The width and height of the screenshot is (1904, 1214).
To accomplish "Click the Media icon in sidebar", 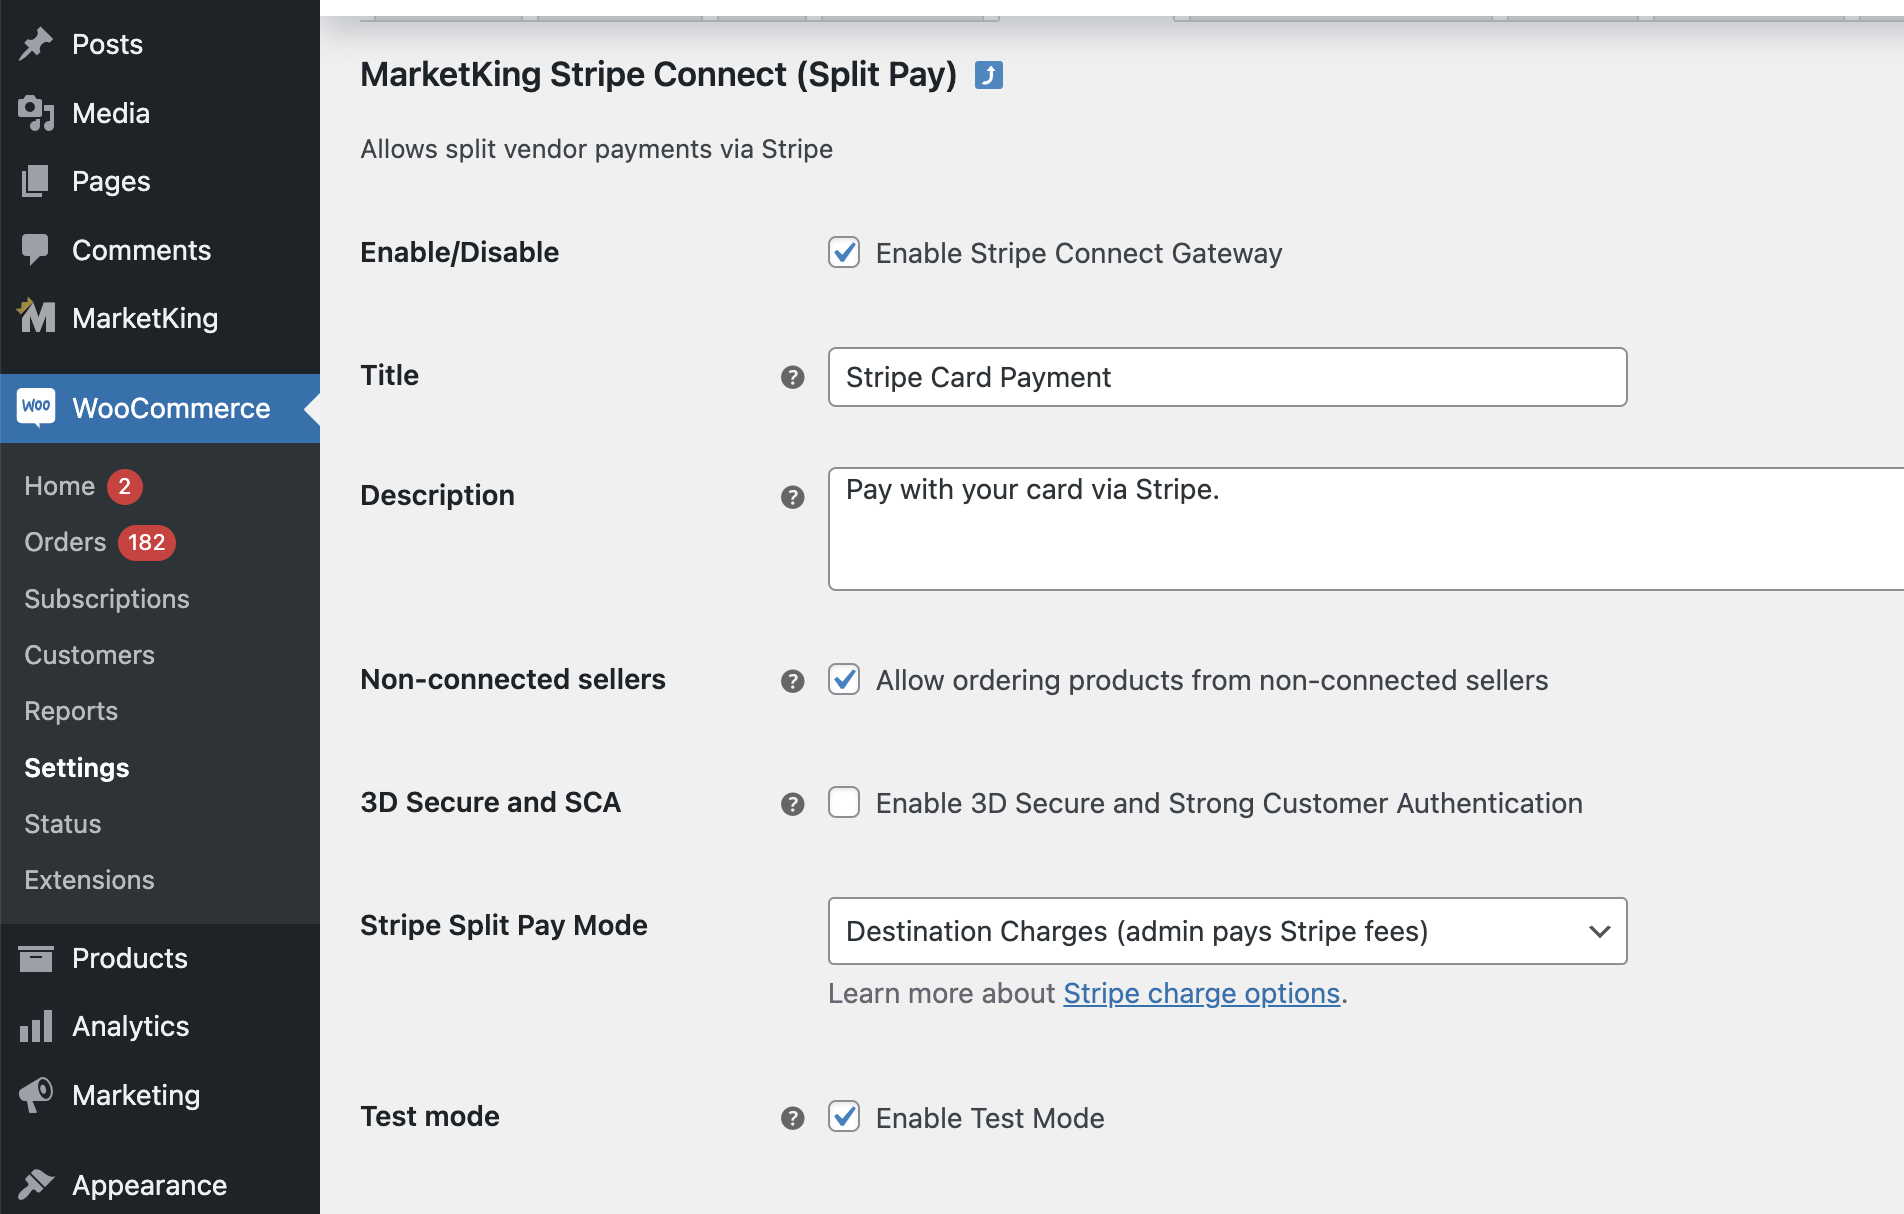I will [x=36, y=113].
